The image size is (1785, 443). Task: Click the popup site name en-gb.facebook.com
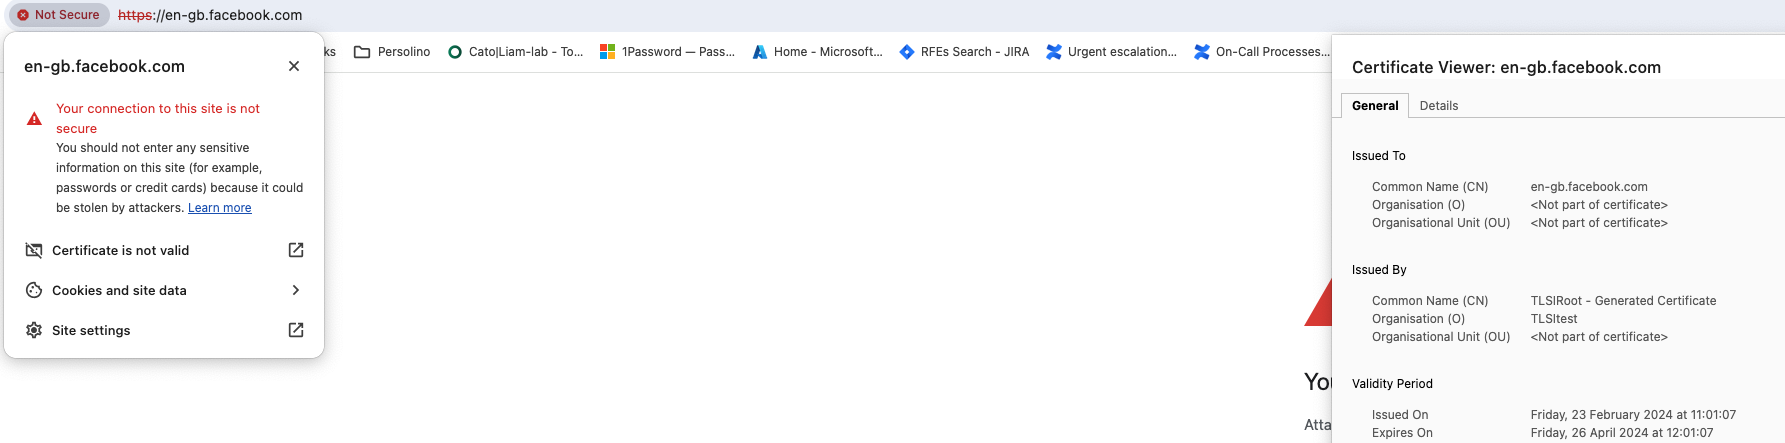(104, 66)
